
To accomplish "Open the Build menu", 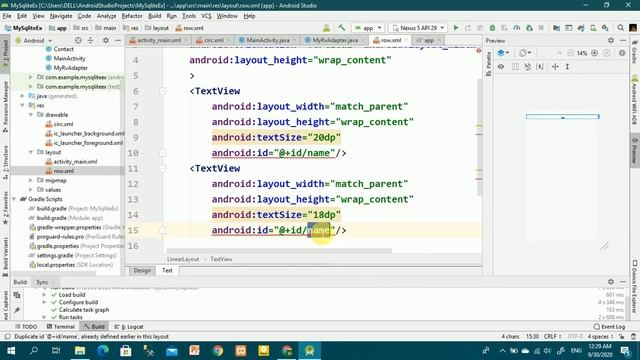I will click(x=154, y=16).
